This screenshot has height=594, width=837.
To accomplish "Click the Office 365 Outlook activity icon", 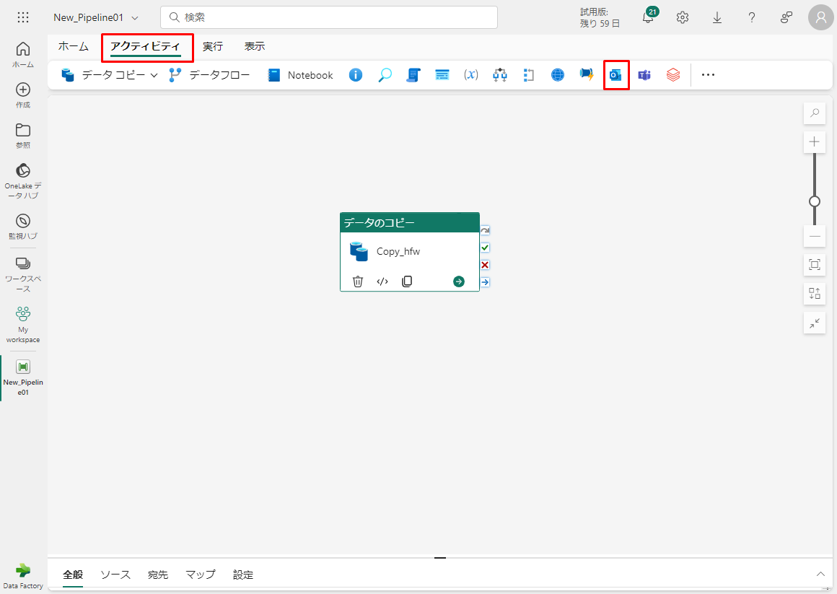I will (x=616, y=75).
